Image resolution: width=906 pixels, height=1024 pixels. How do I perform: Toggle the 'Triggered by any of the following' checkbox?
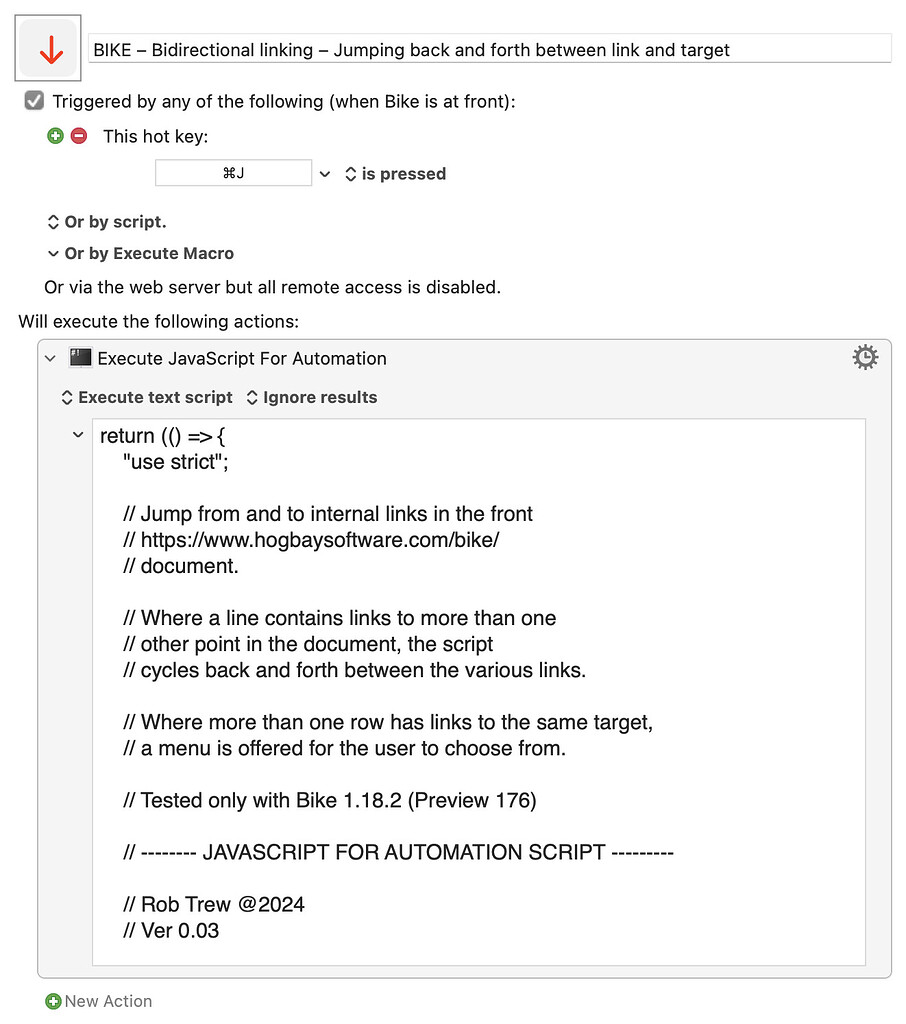click(35, 101)
